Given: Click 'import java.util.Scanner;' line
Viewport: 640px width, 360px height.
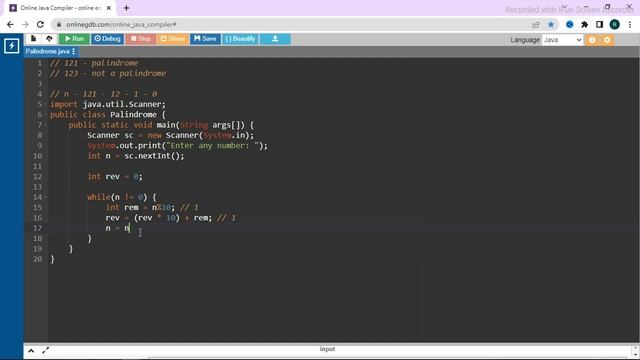Looking at the screenshot, I should coord(108,104).
